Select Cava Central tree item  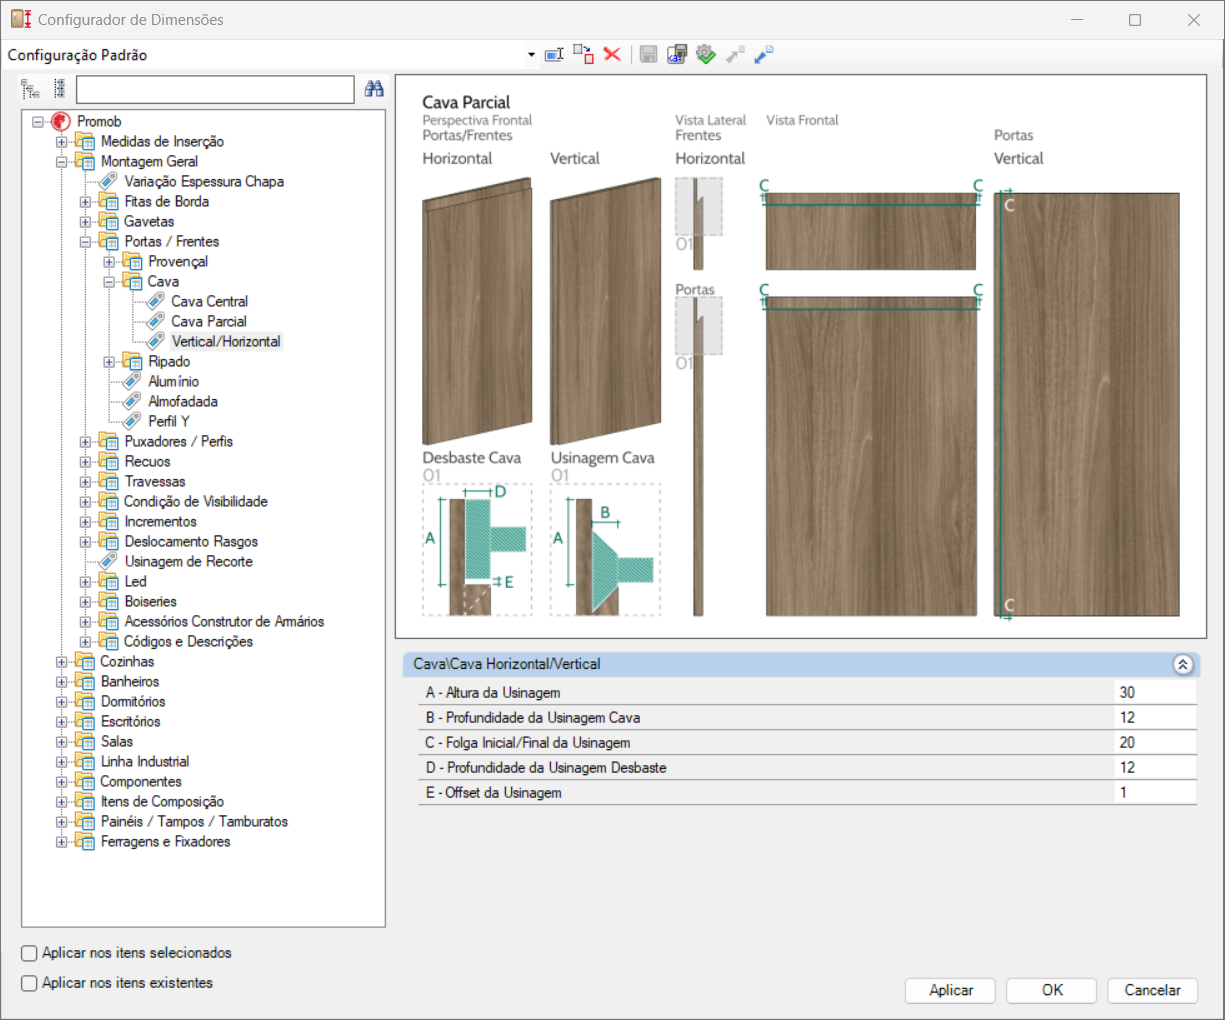click(209, 302)
